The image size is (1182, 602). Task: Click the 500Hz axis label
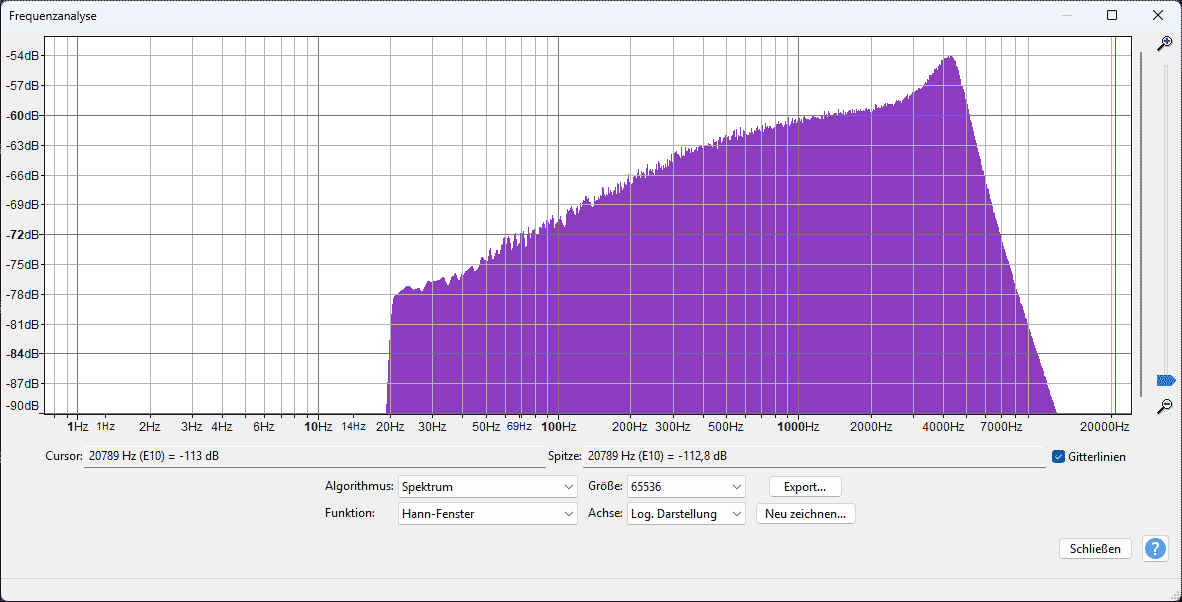point(727,426)
